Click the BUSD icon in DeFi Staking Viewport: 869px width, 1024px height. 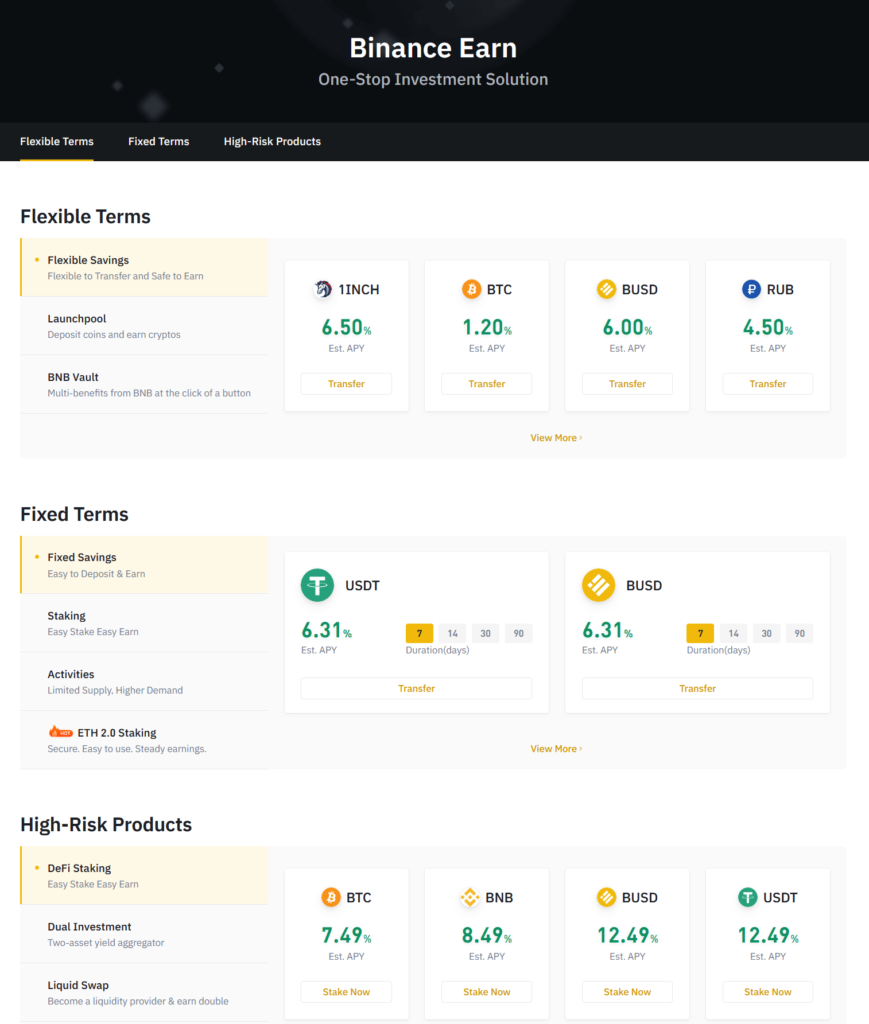click(x=607, y=897)
